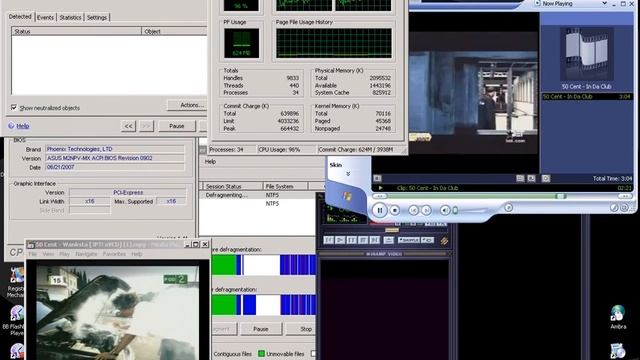640x360 pixels.
Task: Select '50 Cent - In Da Club' playlist entry
Action: pyautogui.click(x=587, y=97)
